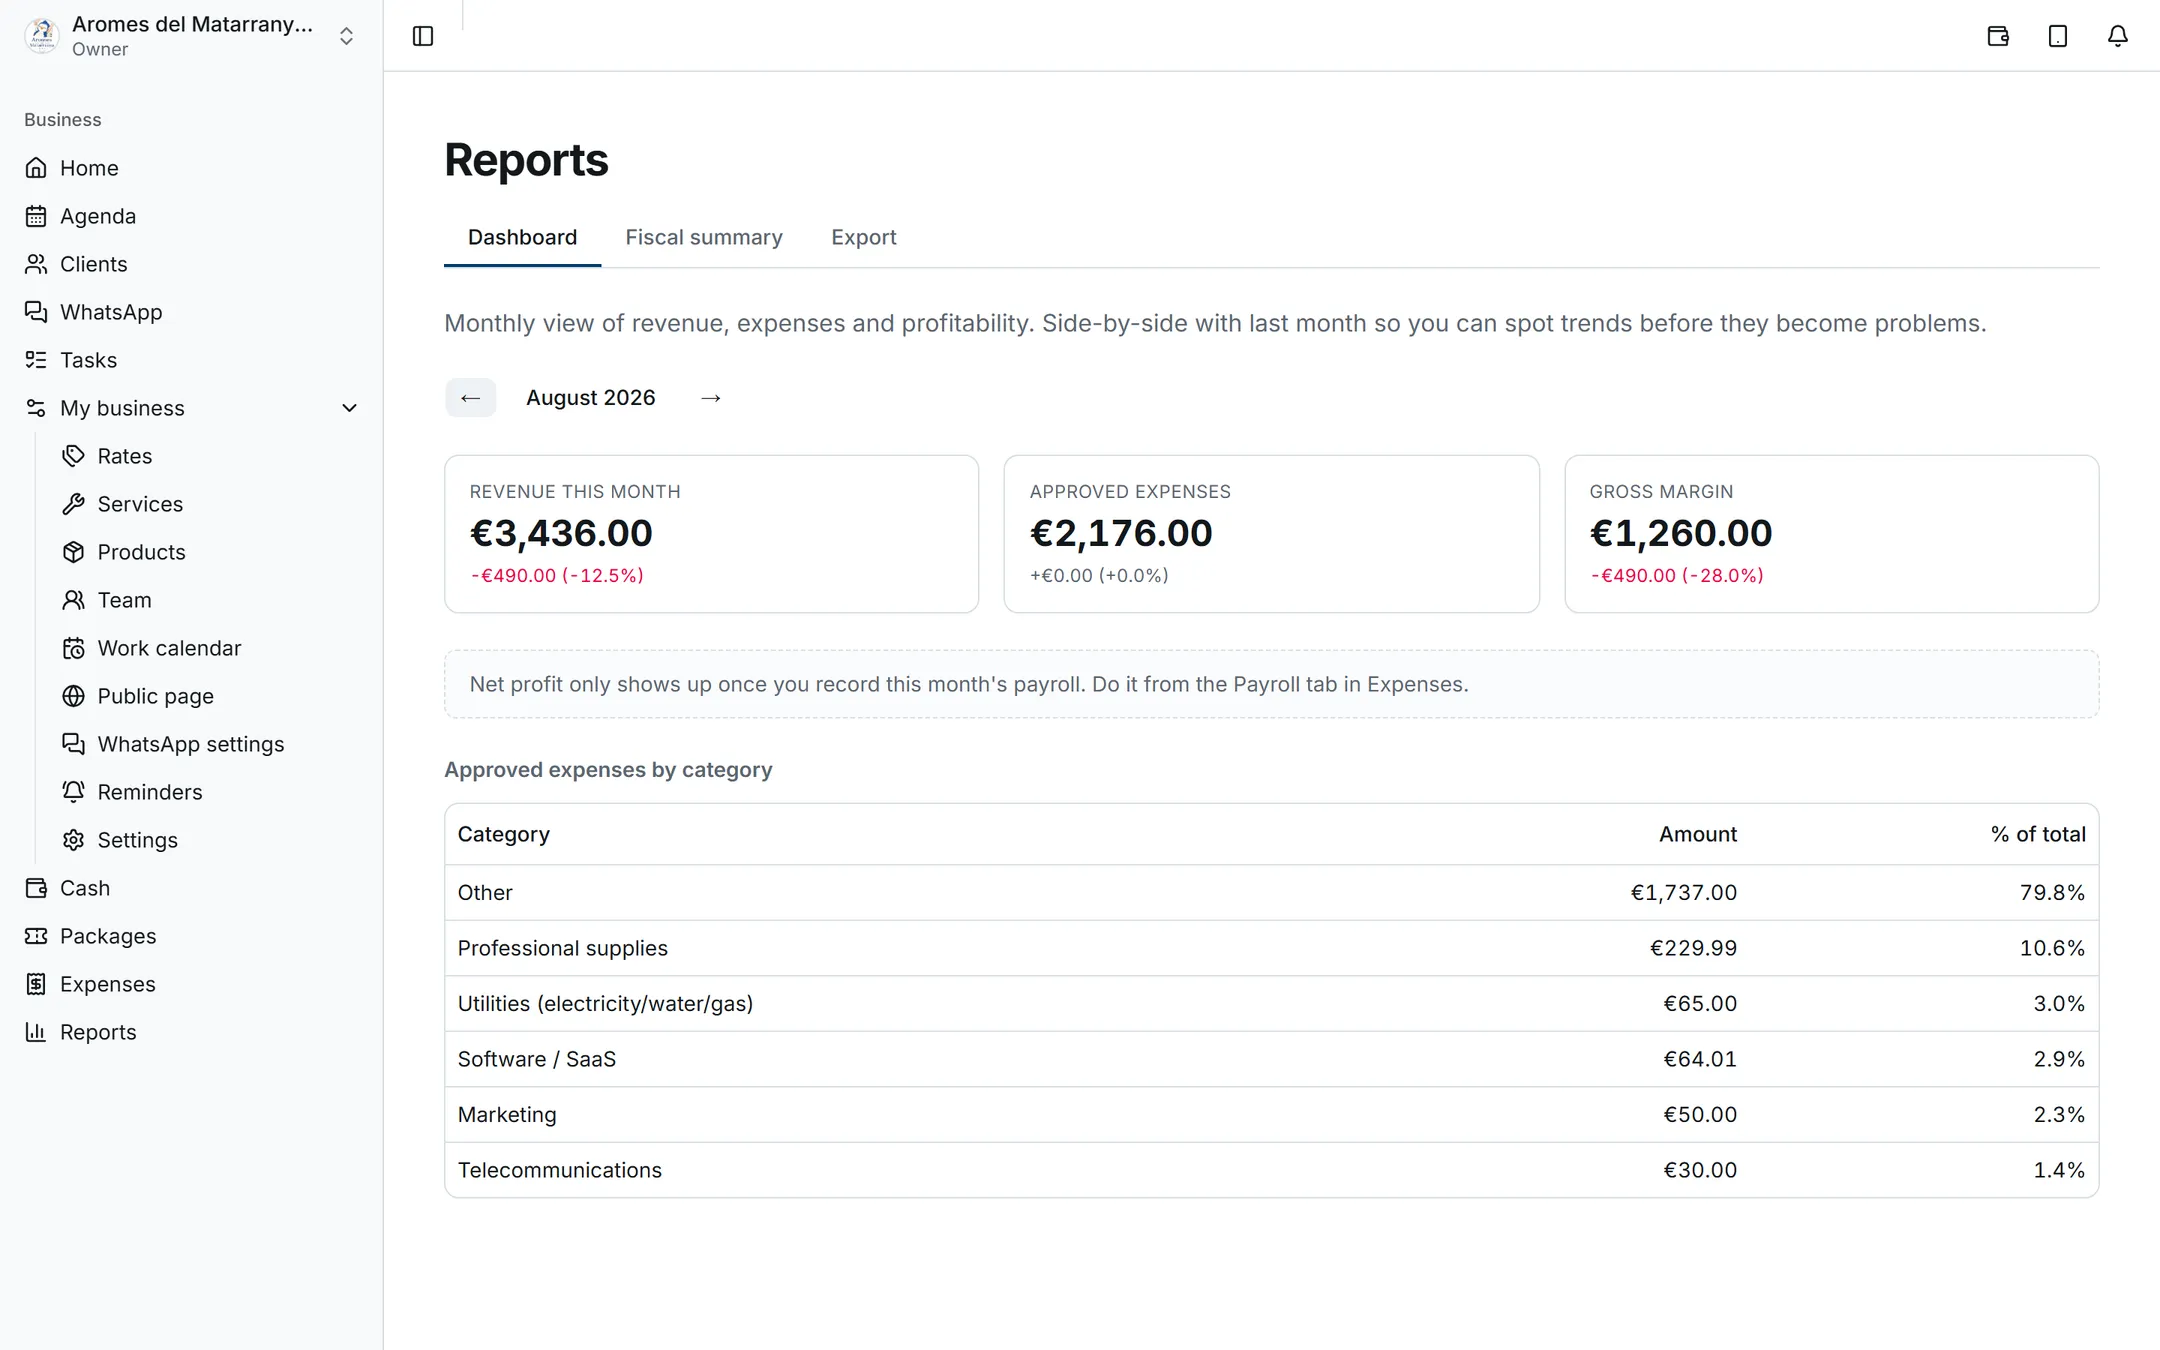Click the Cash wallet icon in sidebar
Image resolution: width=2160 pixels, height=1350 pixels.
(x=36, y=888)
